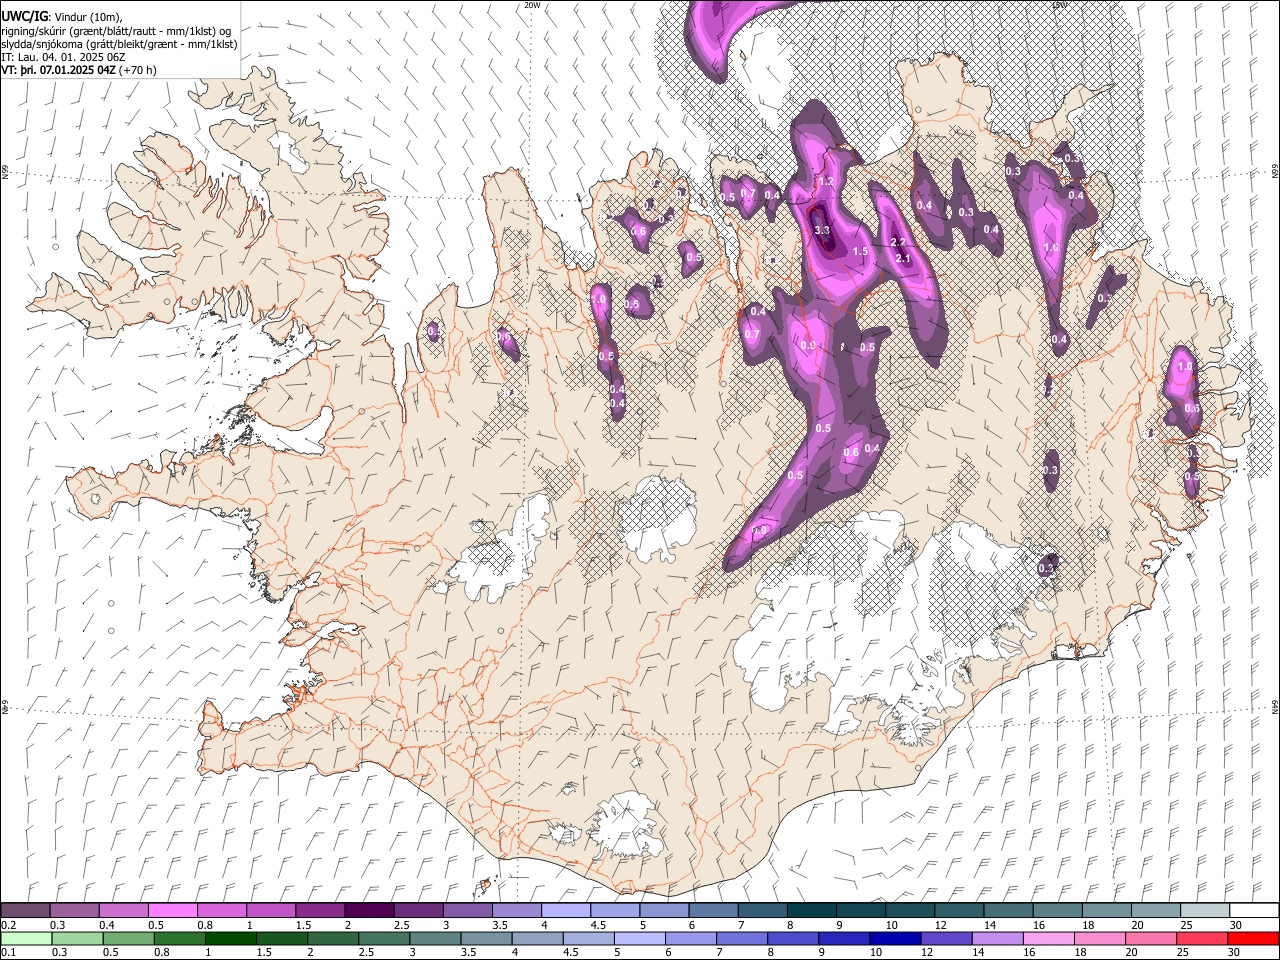Click the UWC/IG title text
Viewport: 1280px width, 960px height.
23,16
